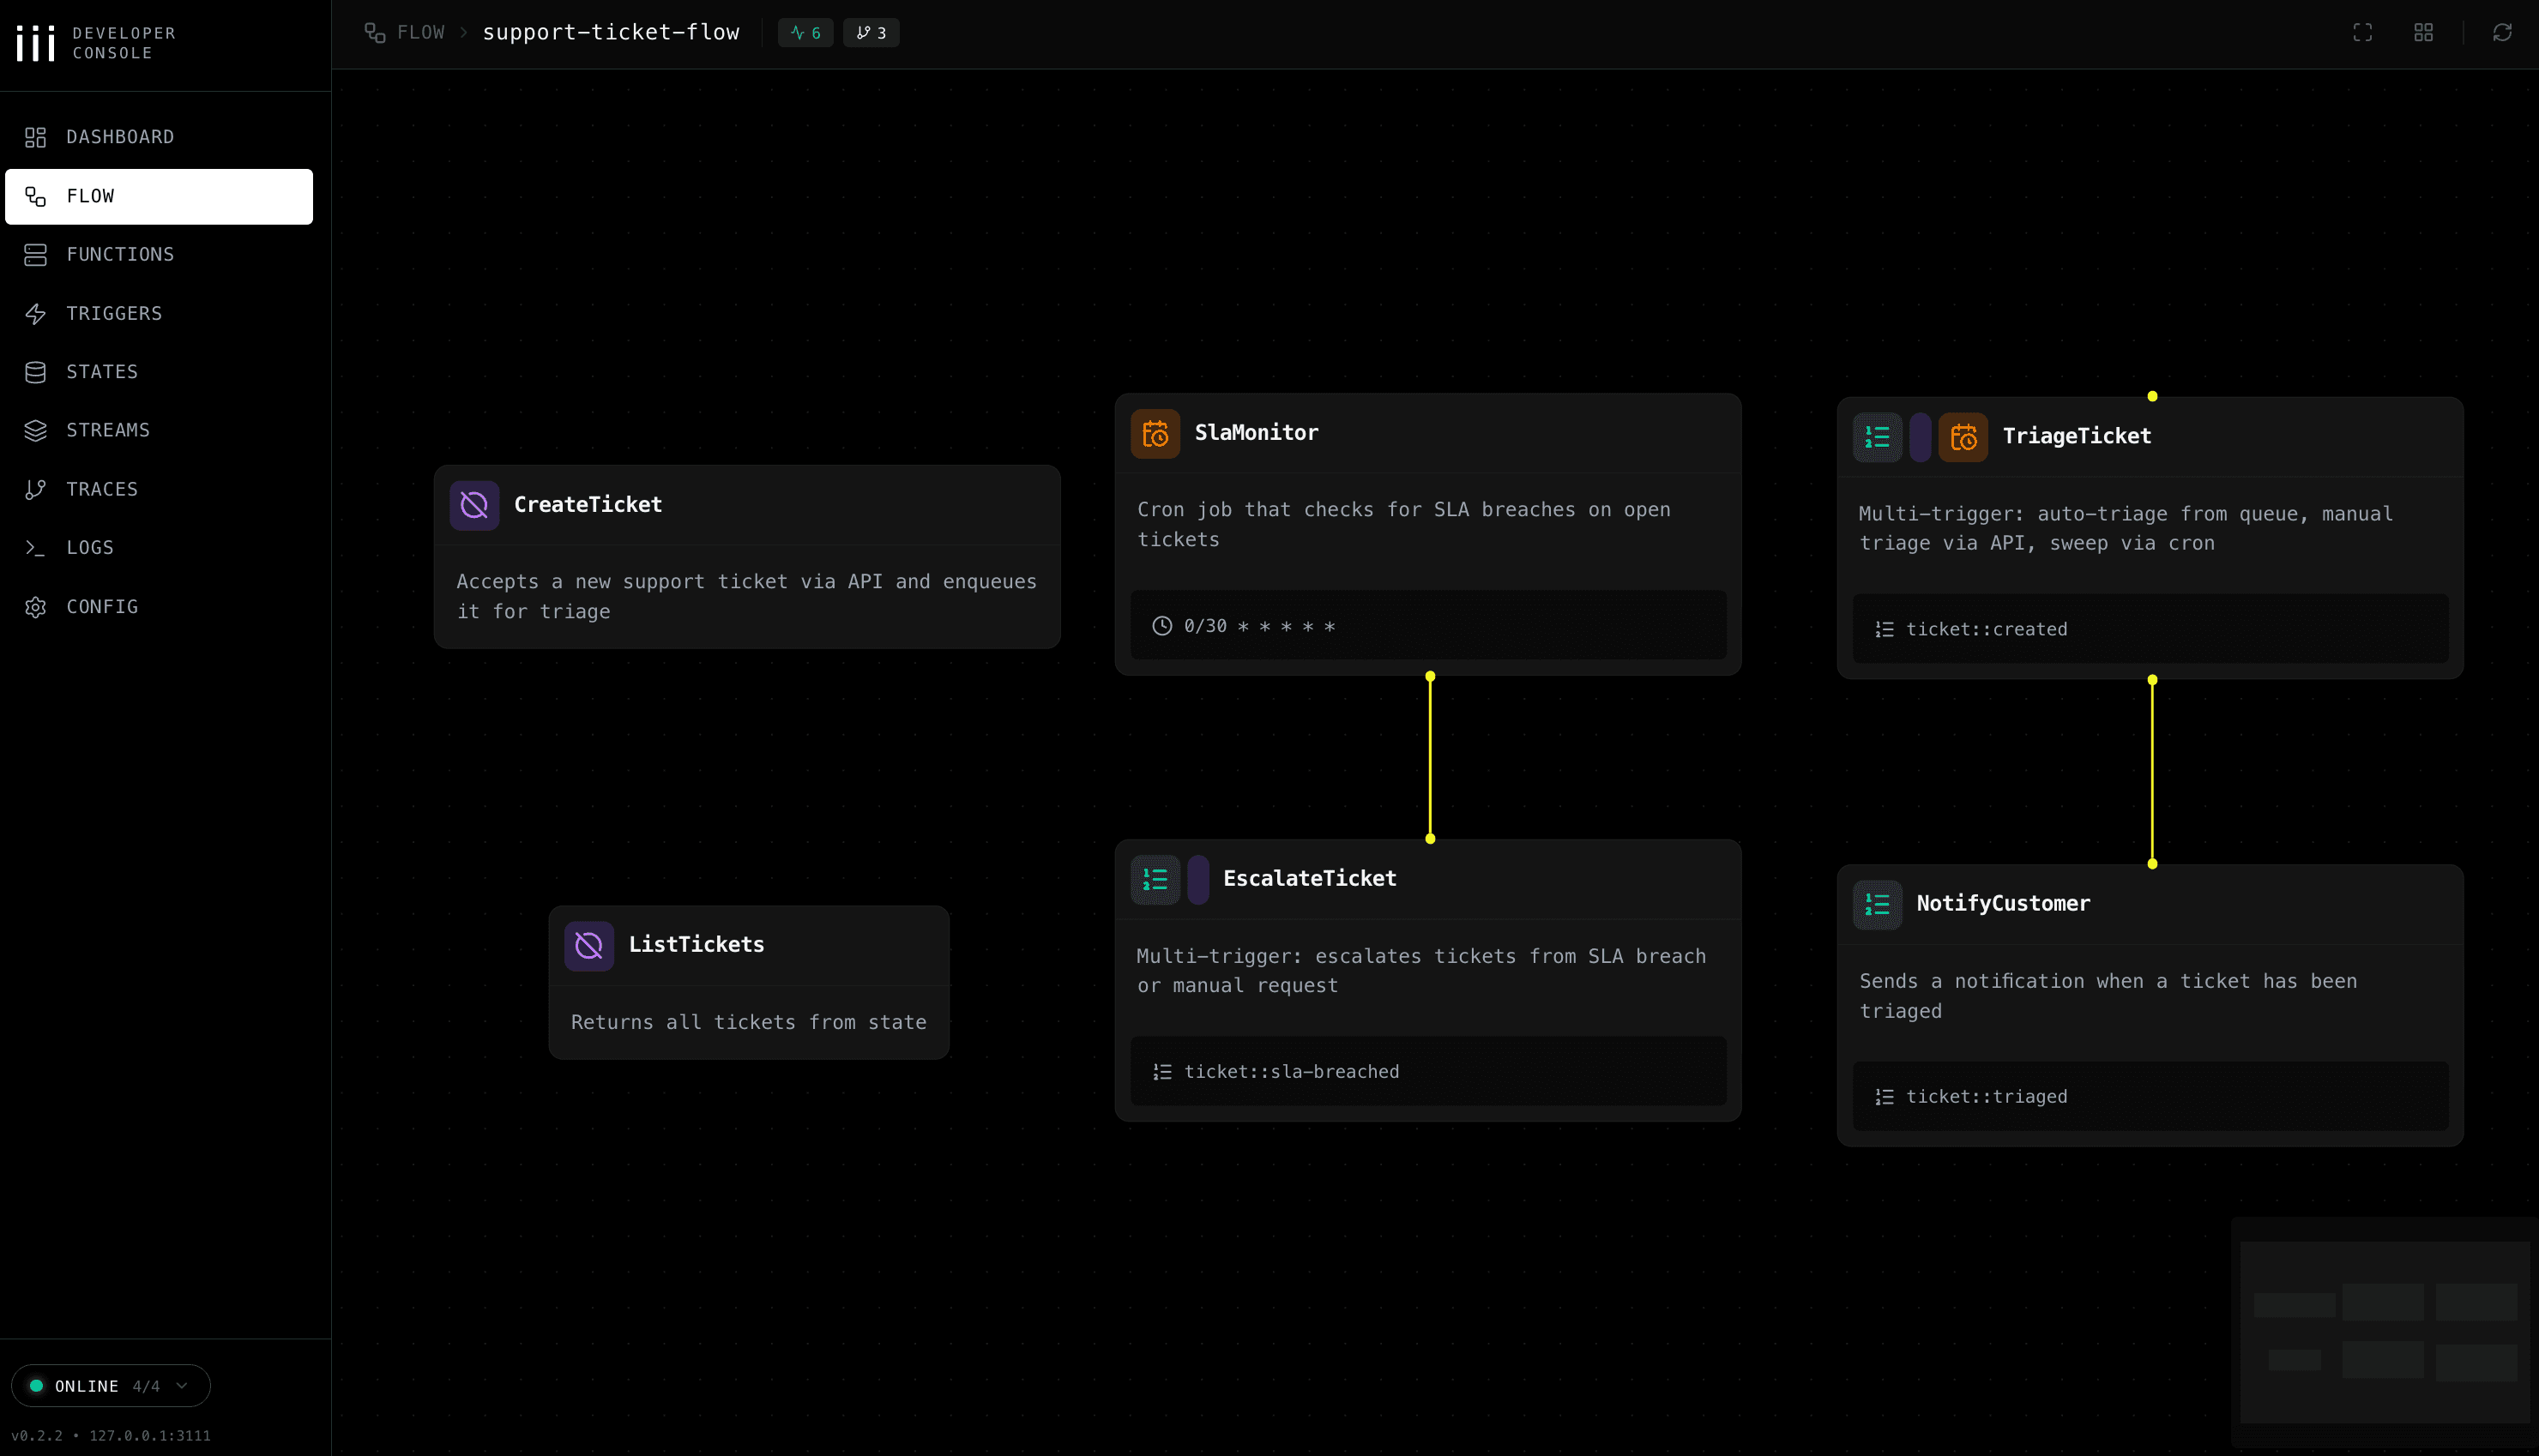Click the refresh icon in the top right corner

(x=2502, y=32)
